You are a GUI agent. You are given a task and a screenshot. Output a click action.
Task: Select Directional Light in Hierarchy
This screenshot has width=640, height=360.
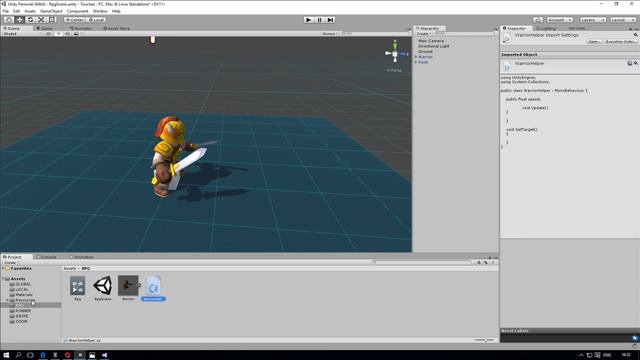433,46
